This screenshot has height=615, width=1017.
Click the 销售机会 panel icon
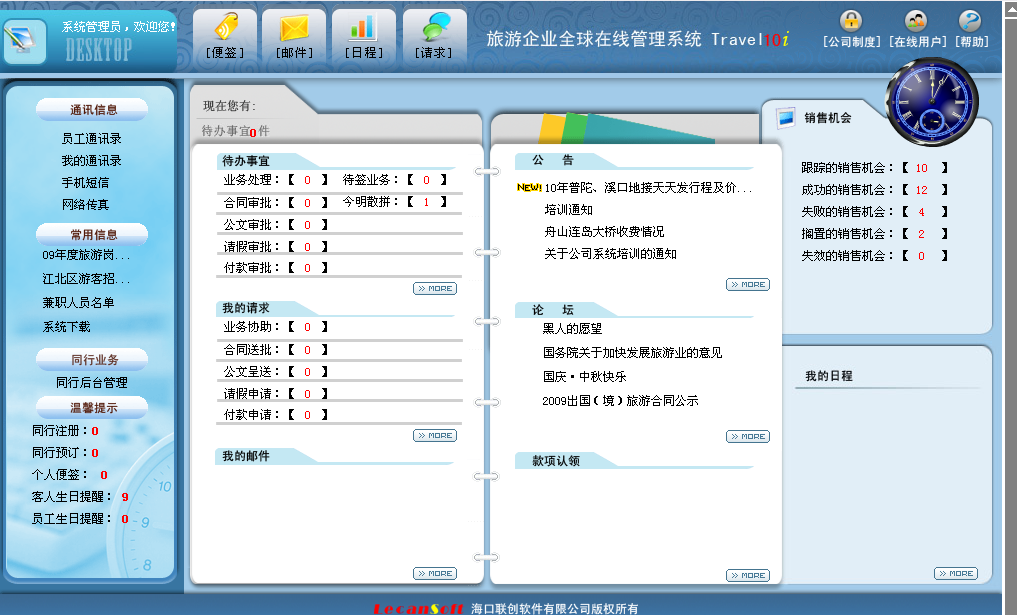[786, 117]
